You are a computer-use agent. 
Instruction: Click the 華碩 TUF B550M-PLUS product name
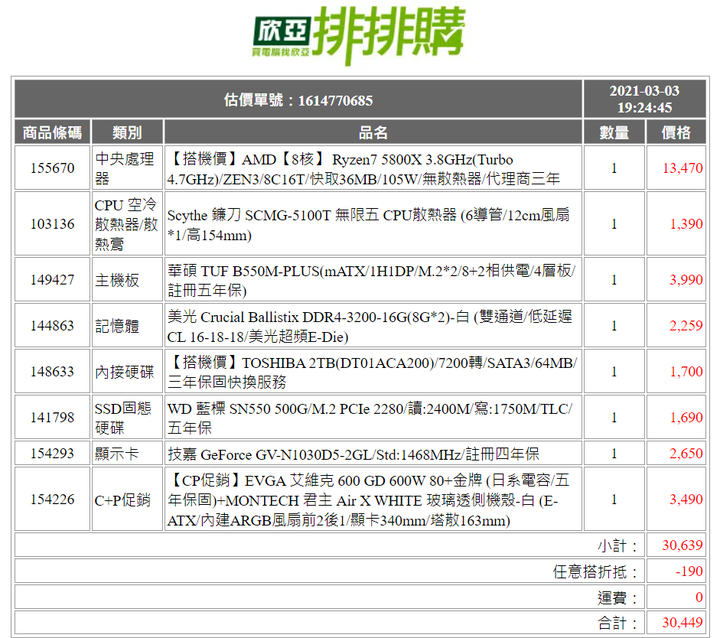[x=373, y=280]
